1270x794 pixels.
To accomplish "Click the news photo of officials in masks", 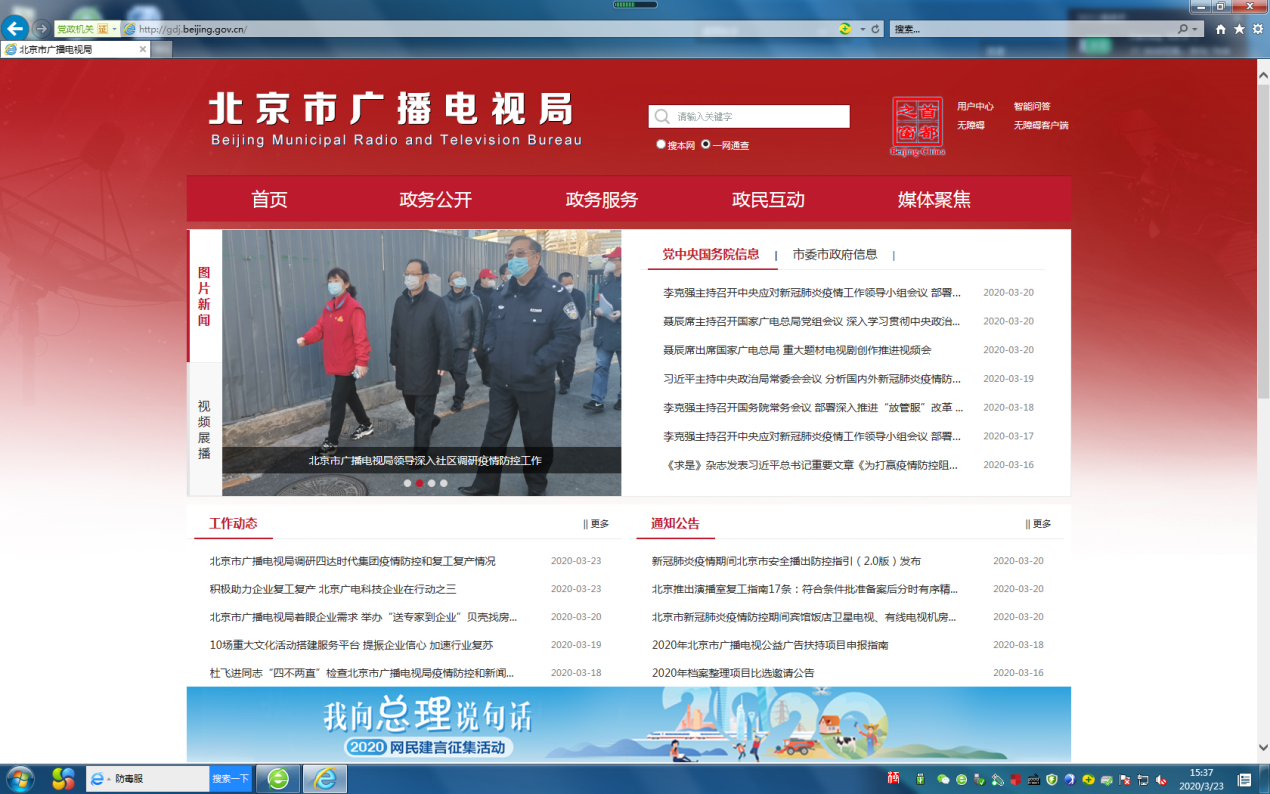I will click(x=421, y=362).
